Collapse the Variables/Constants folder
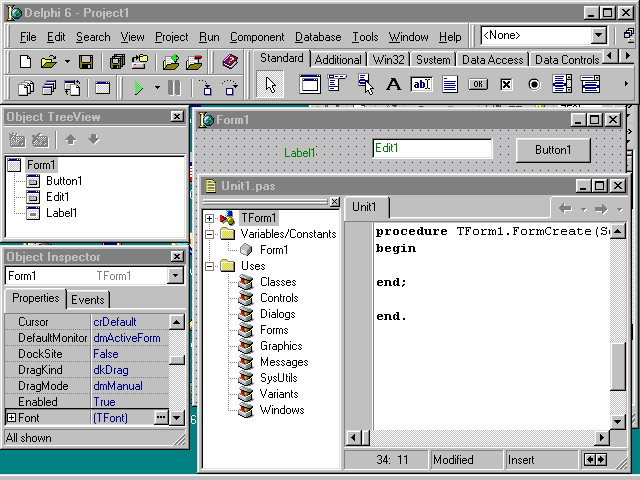The height and width of the screenshot is (480, 640). pos(209,234)
